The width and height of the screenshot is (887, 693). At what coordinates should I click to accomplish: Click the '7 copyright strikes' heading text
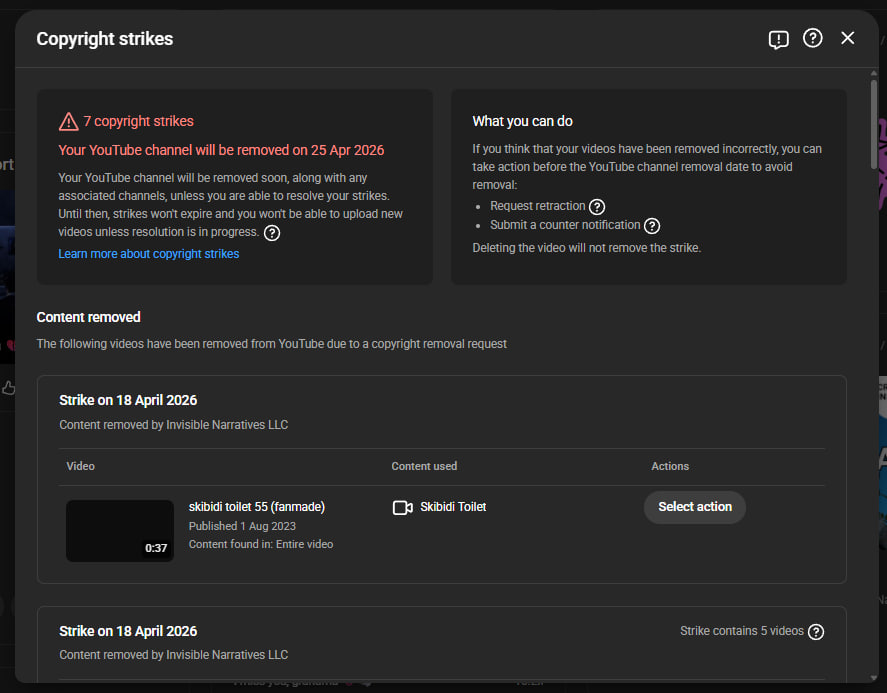coord(139,121)
